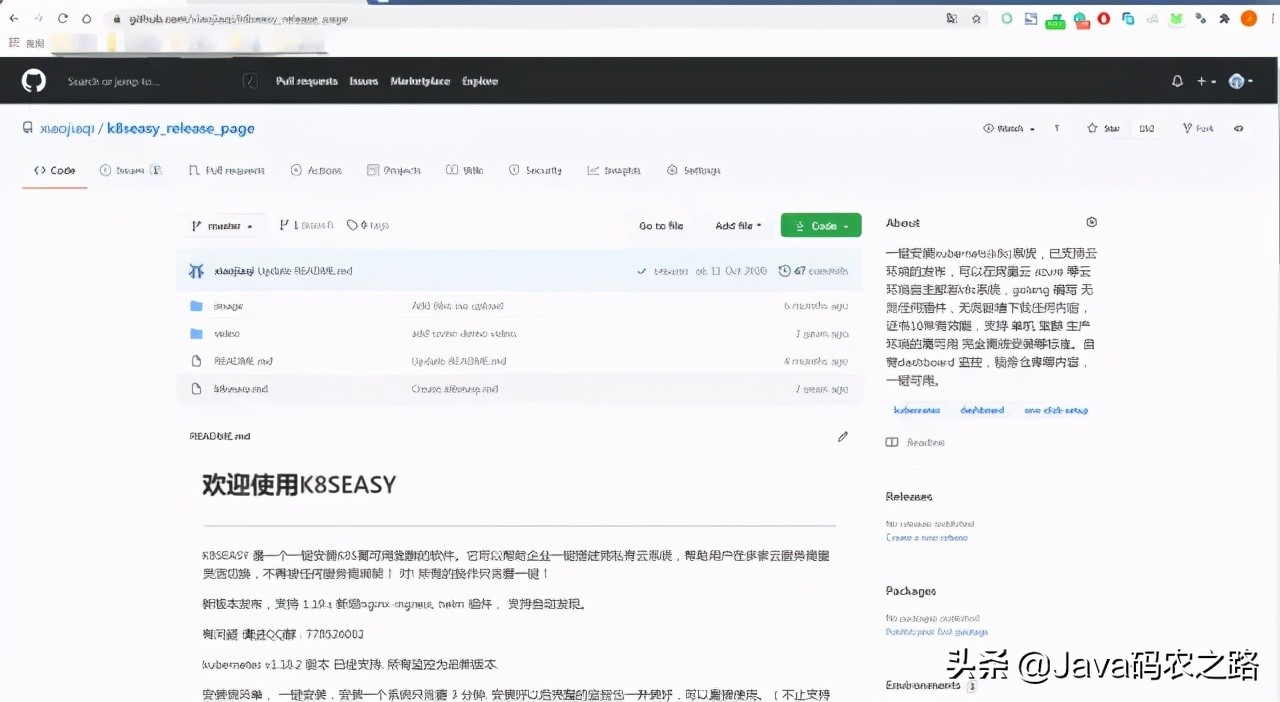This screenshot has height=702, width=1280.
Task: Open the browser extensions puzzle icon
Action: (1224, 18)
